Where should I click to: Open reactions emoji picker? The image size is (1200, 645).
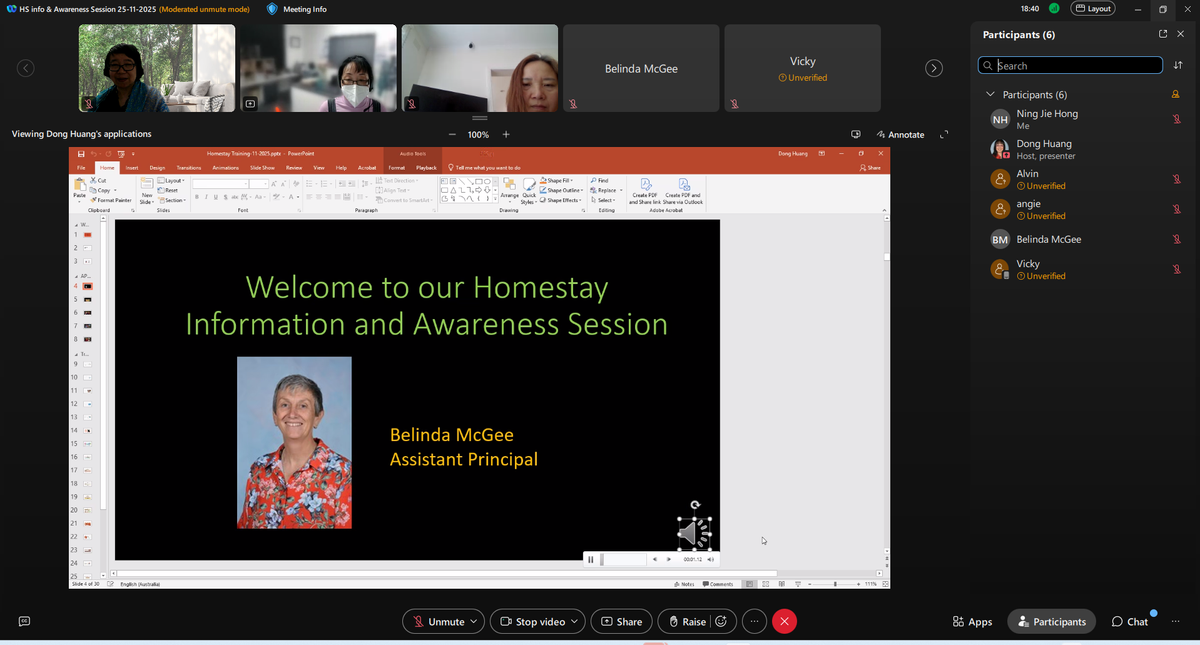click(721, 621)
